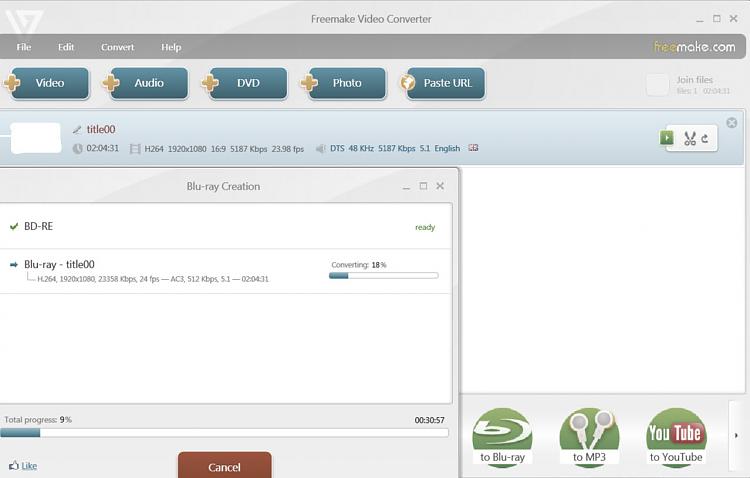
Task: Minimize the Blu-ray Creation dialog
Action: tap(406, 187)
